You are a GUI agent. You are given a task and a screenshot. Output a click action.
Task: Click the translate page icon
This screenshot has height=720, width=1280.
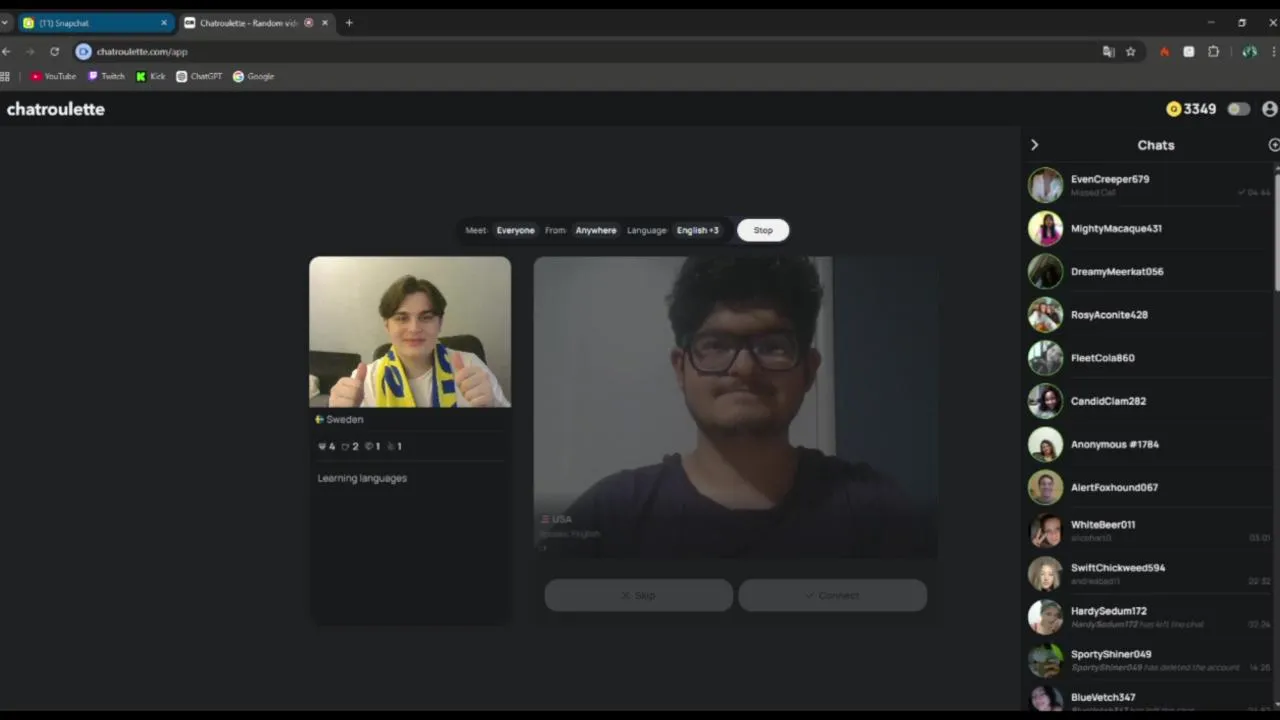click(1108, 51)
